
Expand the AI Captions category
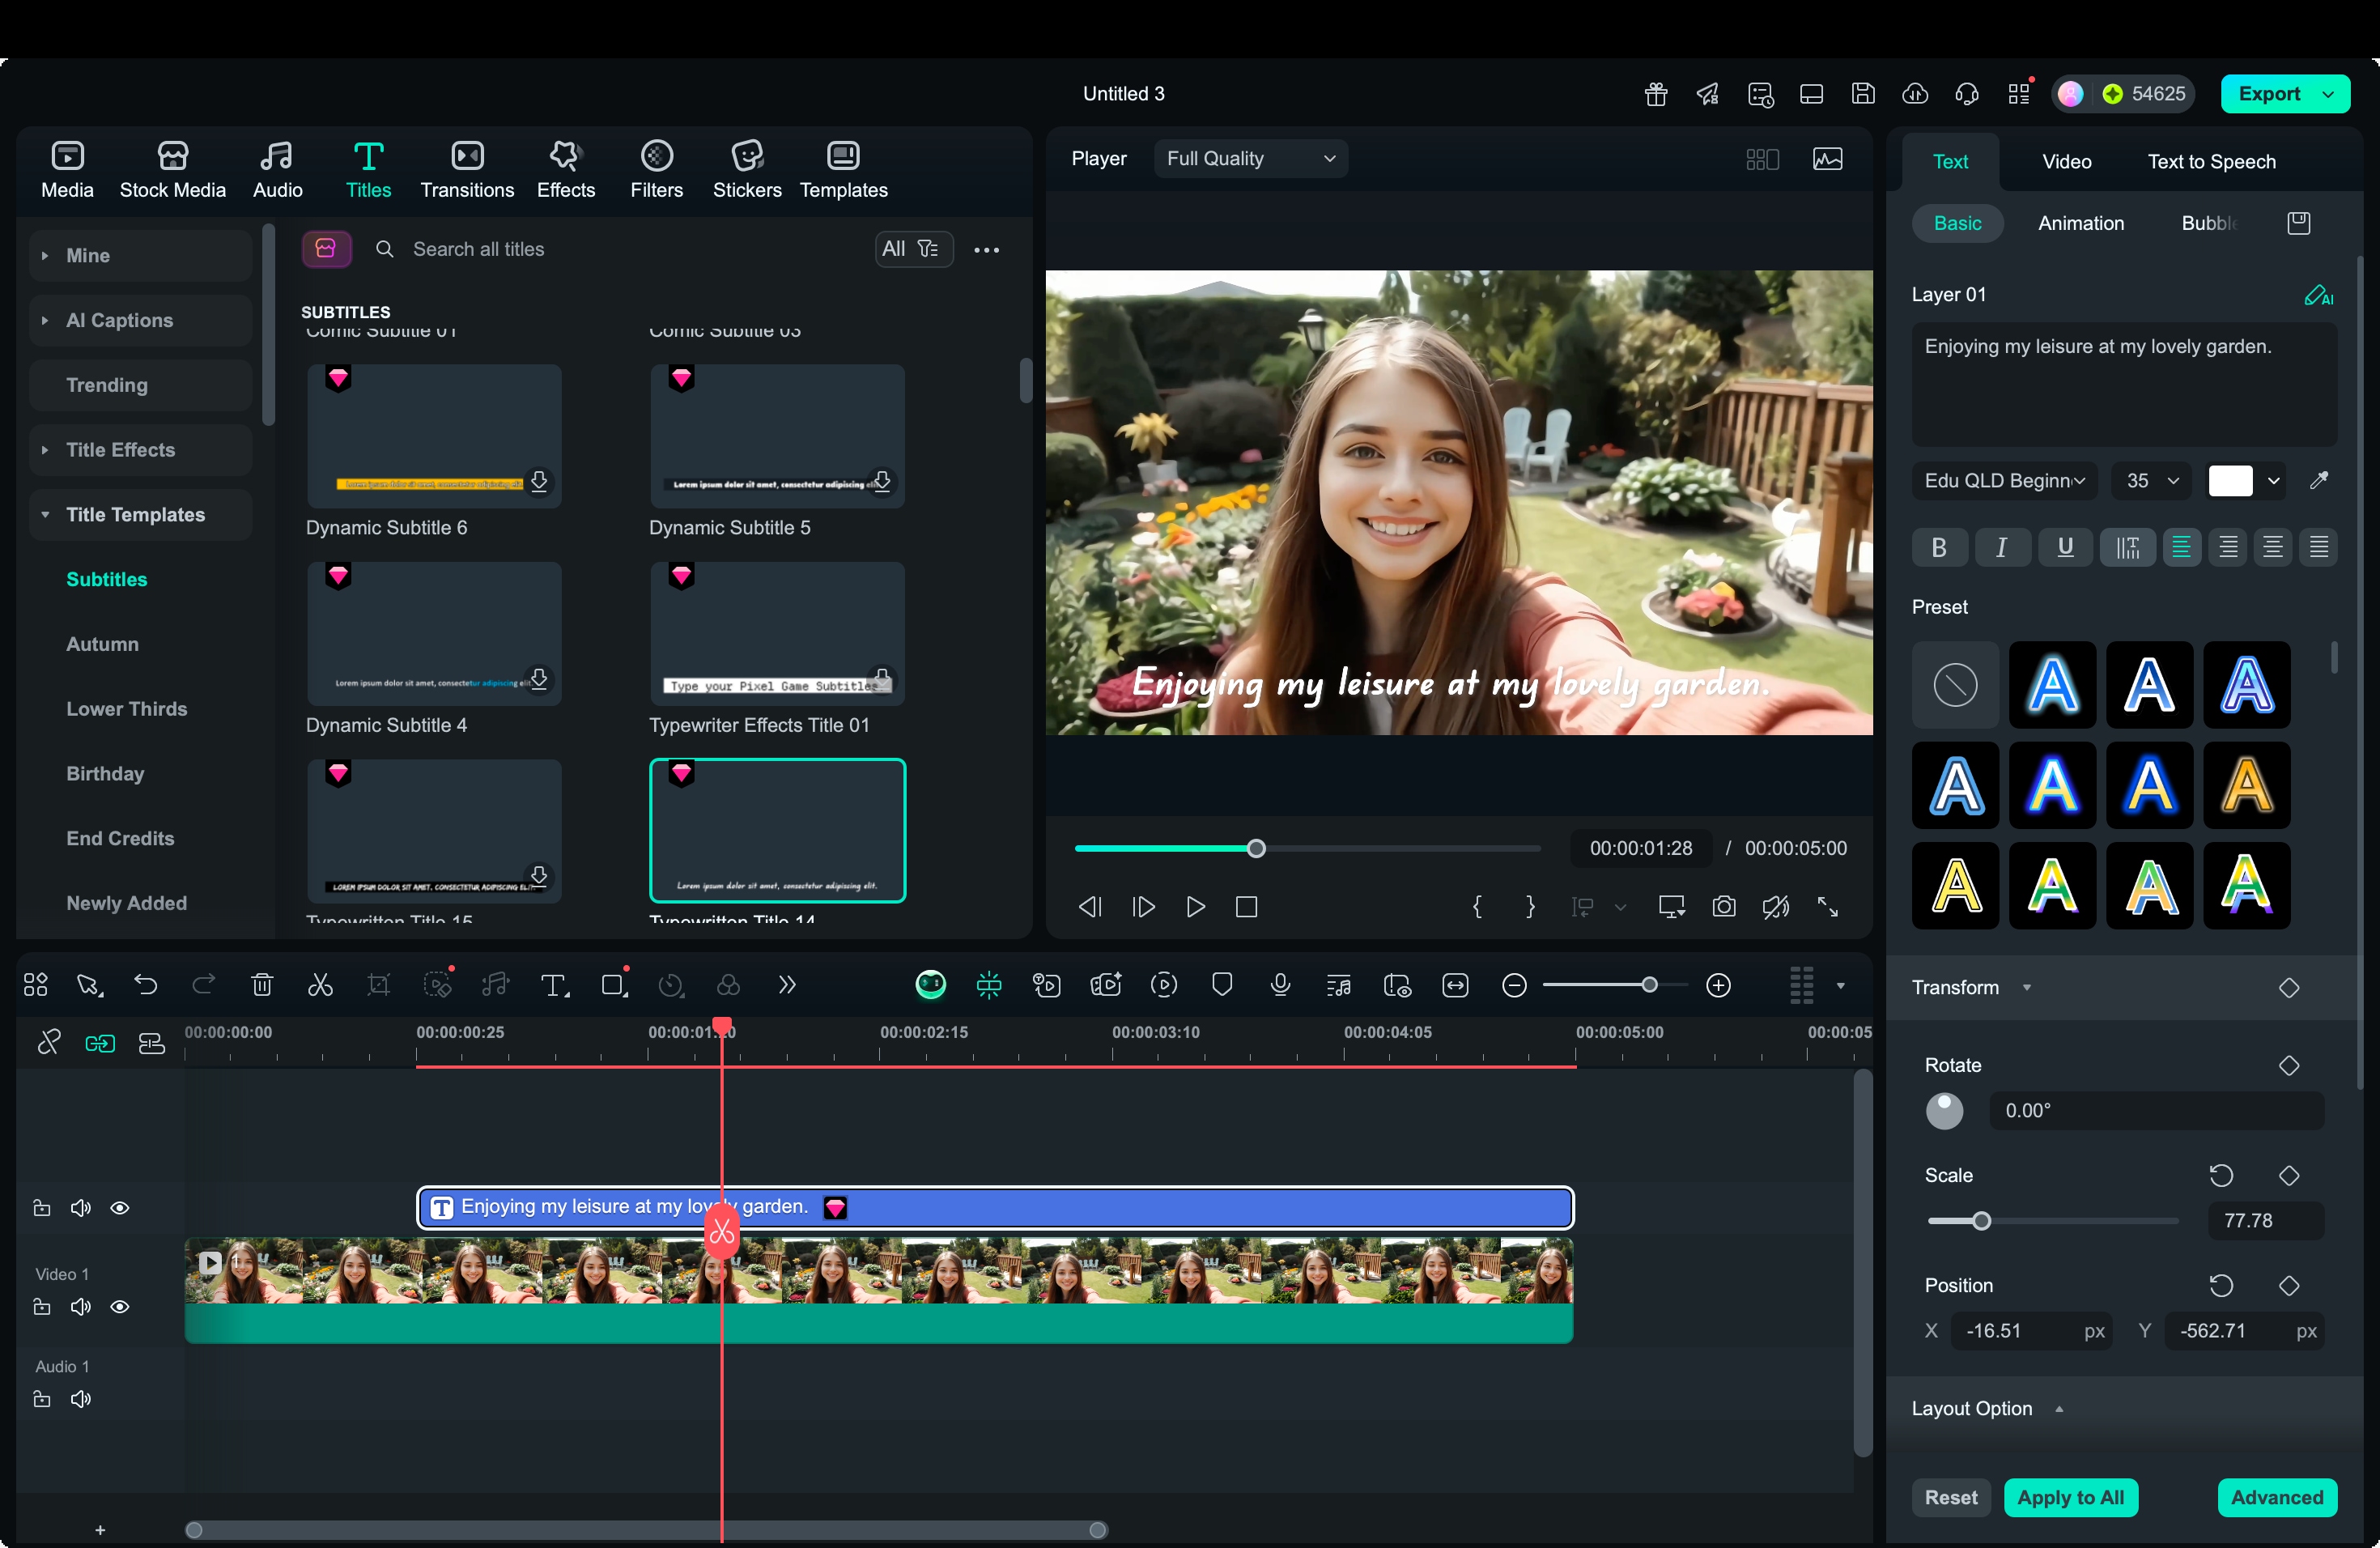(x=119, y=320)
